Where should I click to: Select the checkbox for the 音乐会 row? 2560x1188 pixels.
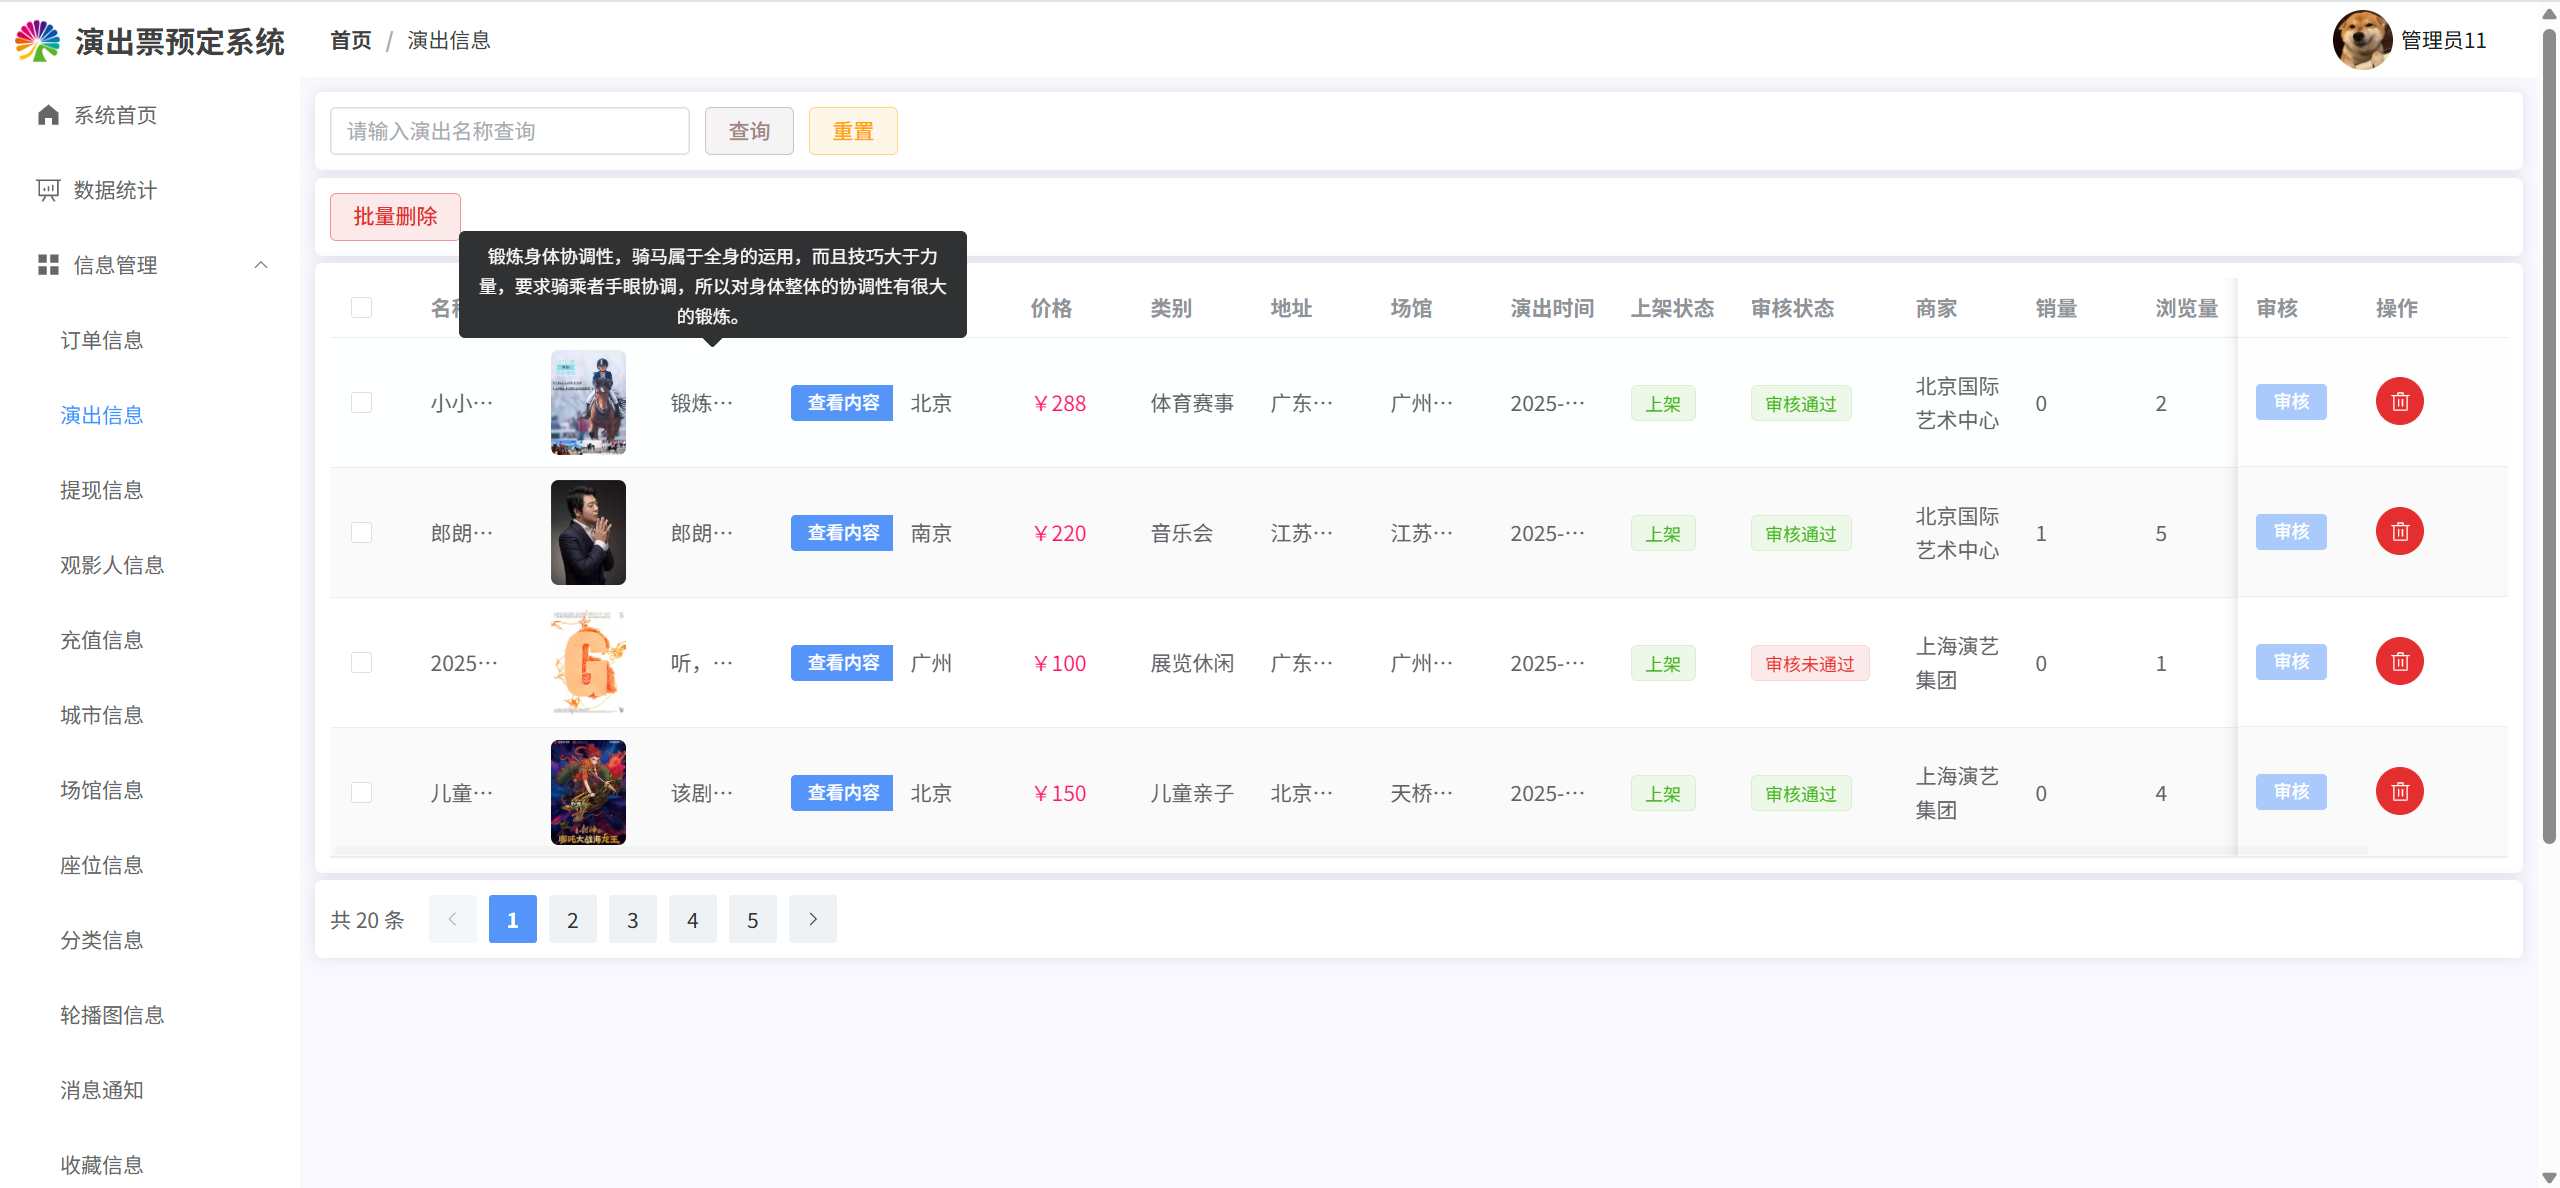click(362, 533)
